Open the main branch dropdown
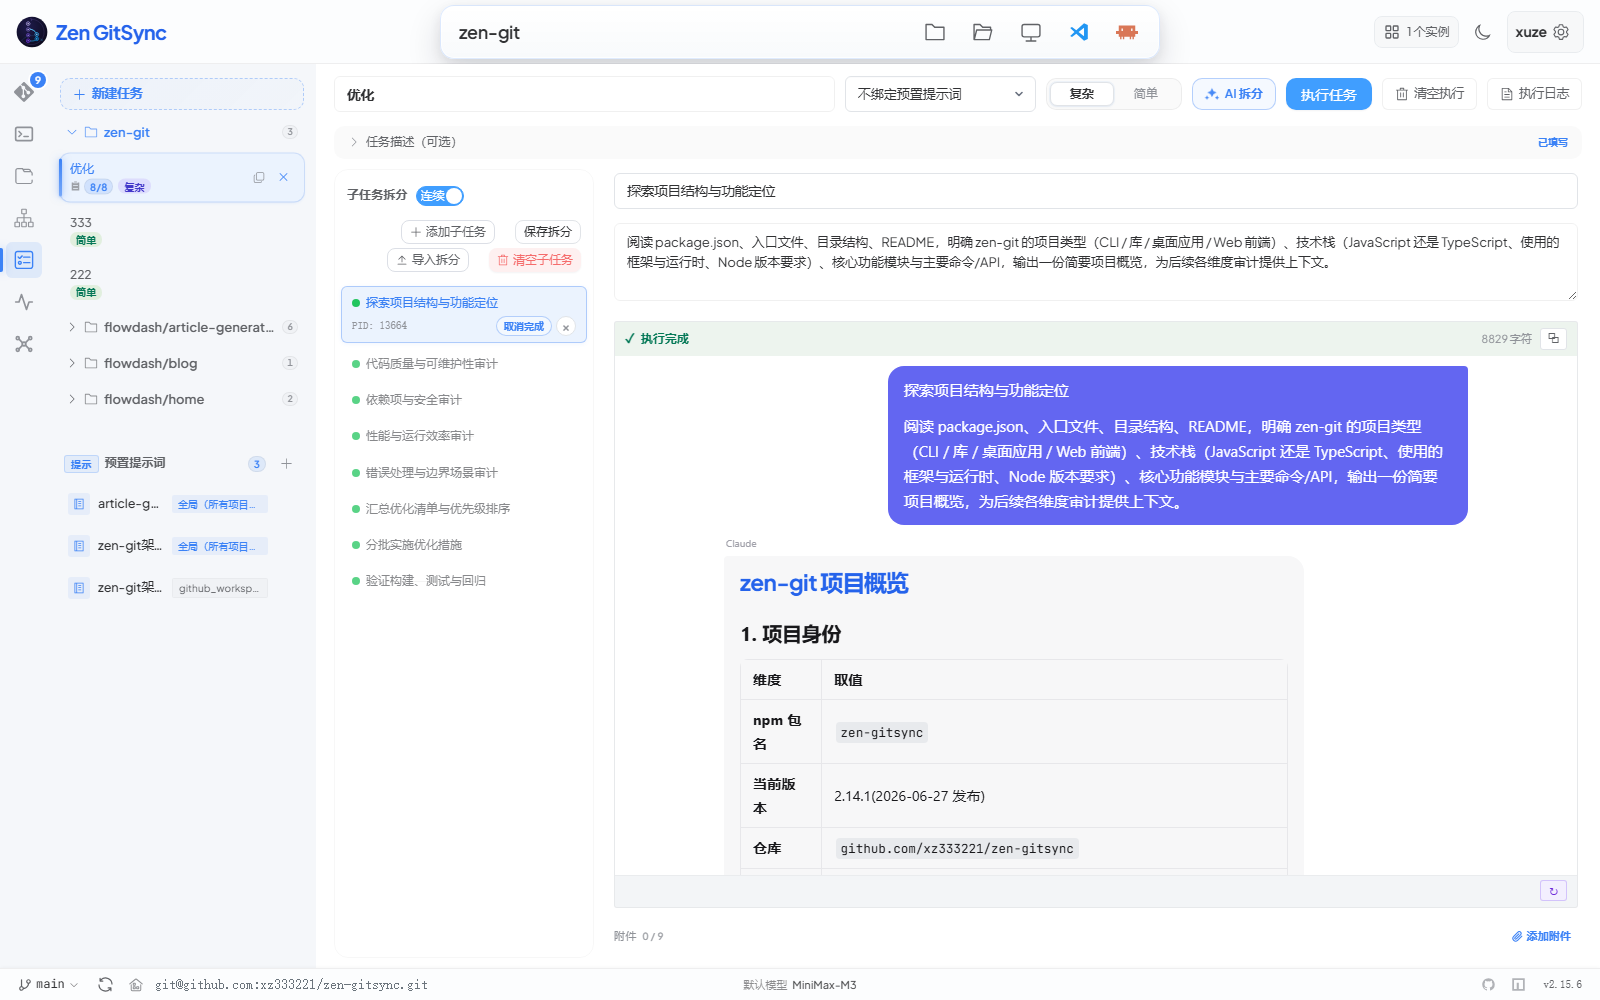This screenshot has height=1000, width=1600. point(48,985)
